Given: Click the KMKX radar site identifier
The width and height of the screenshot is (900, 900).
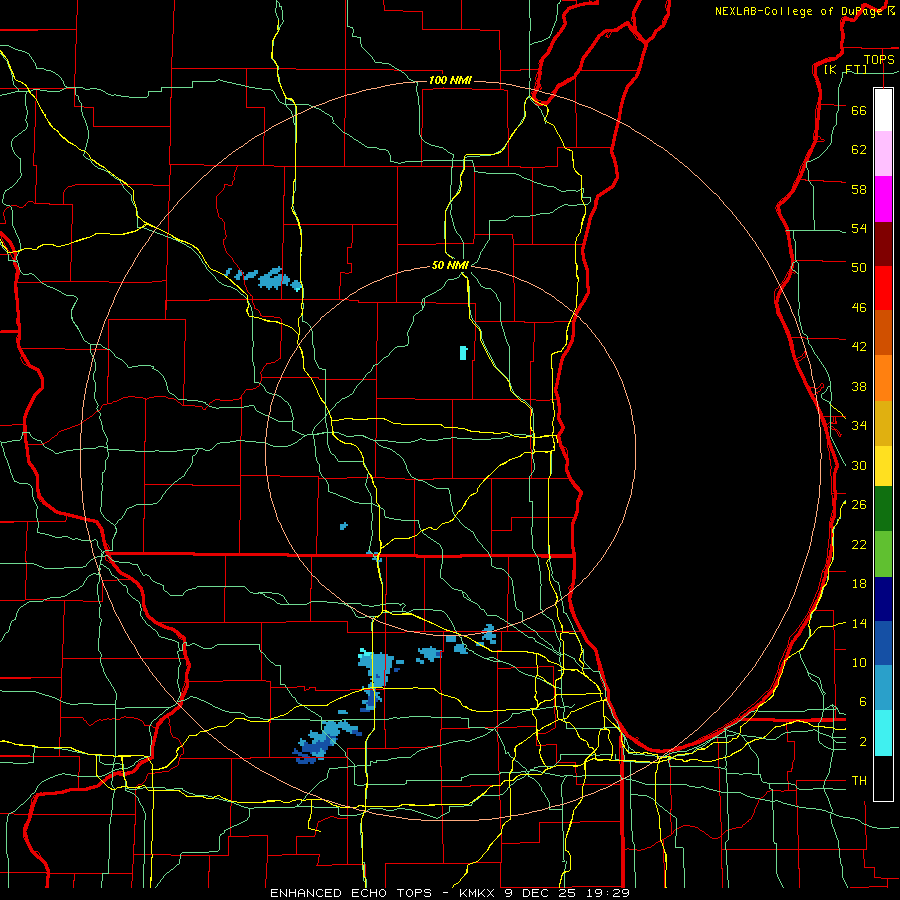Looking at the screenshot, I should click(x=478, y=893).
